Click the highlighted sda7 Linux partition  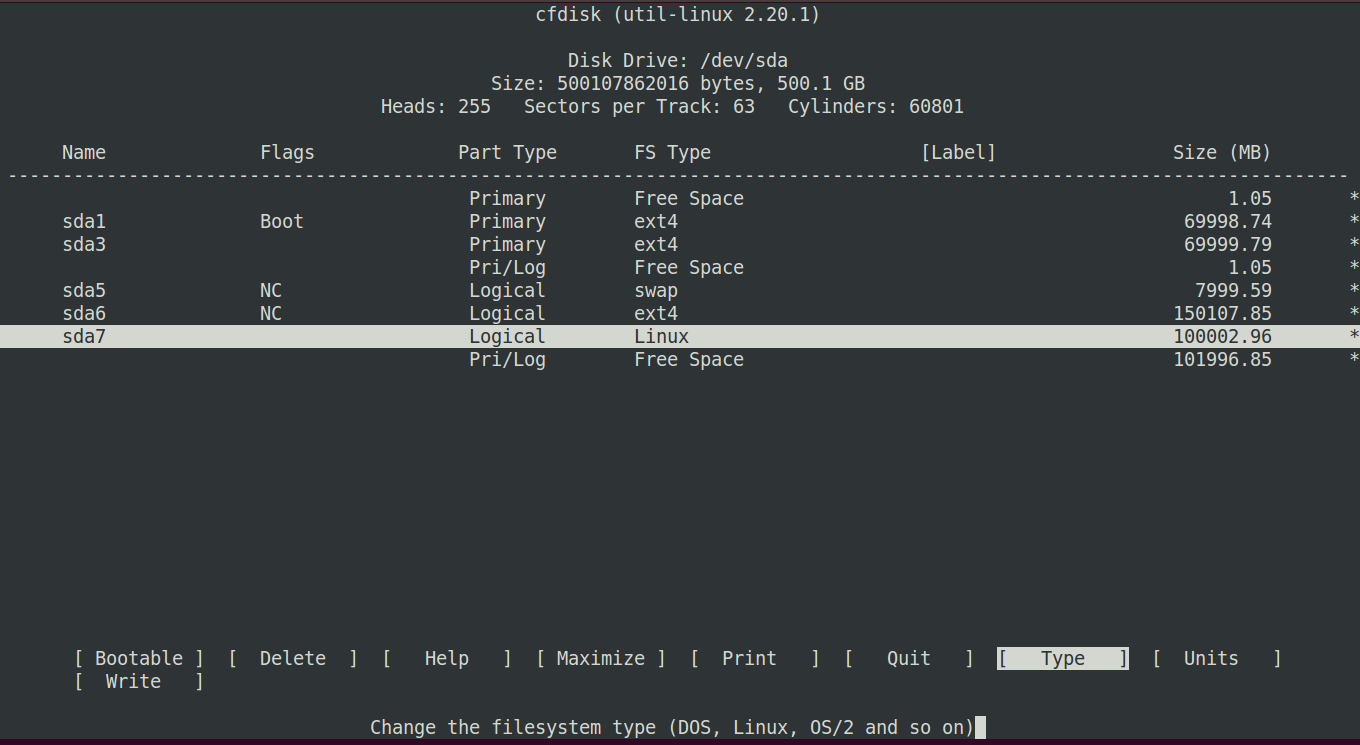pos(400,336)
